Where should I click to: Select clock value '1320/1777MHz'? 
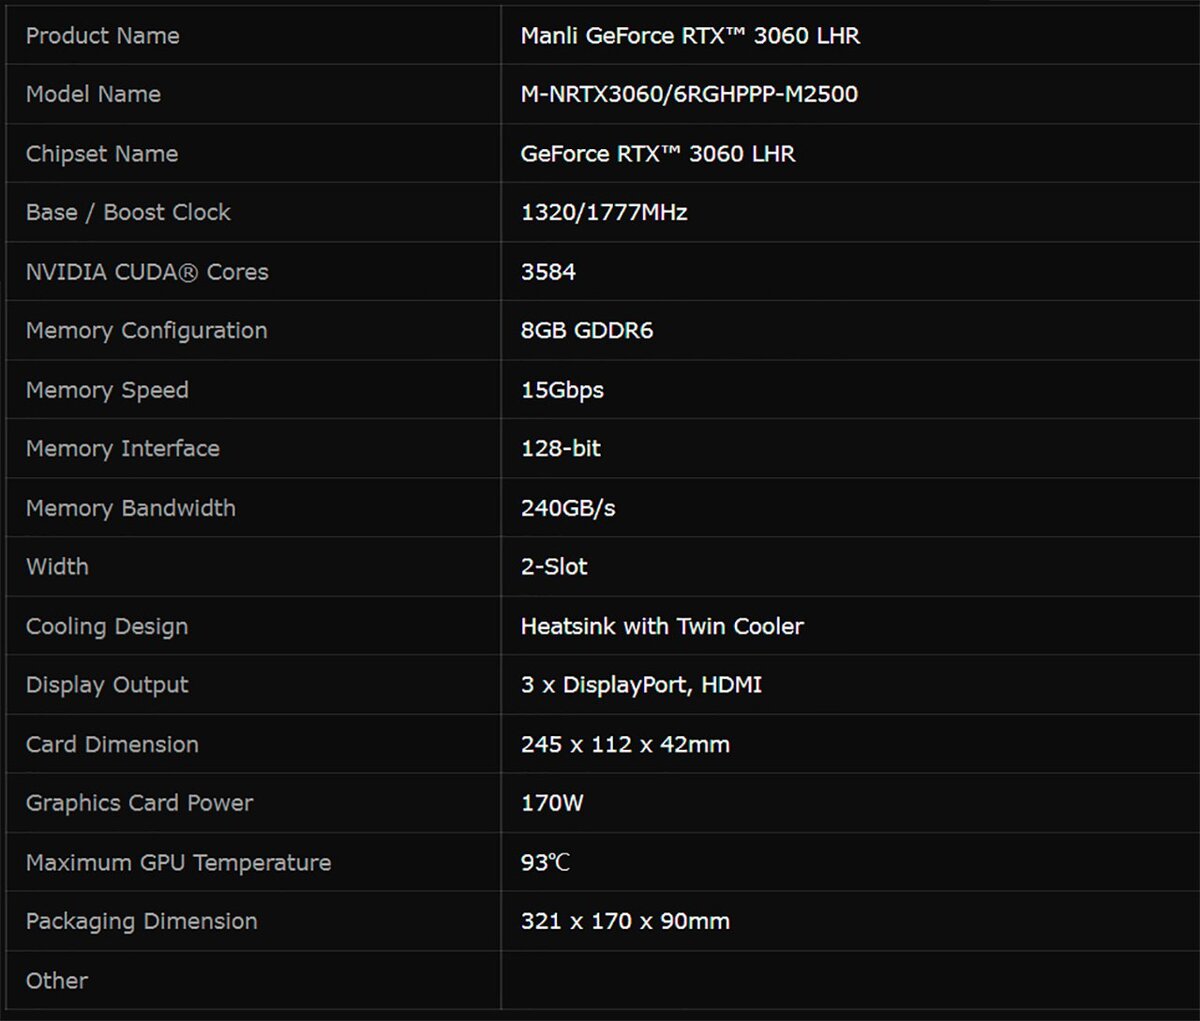click(604, 212)
